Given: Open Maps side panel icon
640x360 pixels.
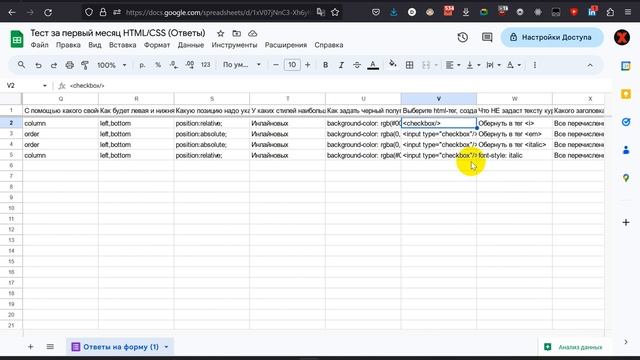Looking at the screenshot, I should [x=626, y=178].
